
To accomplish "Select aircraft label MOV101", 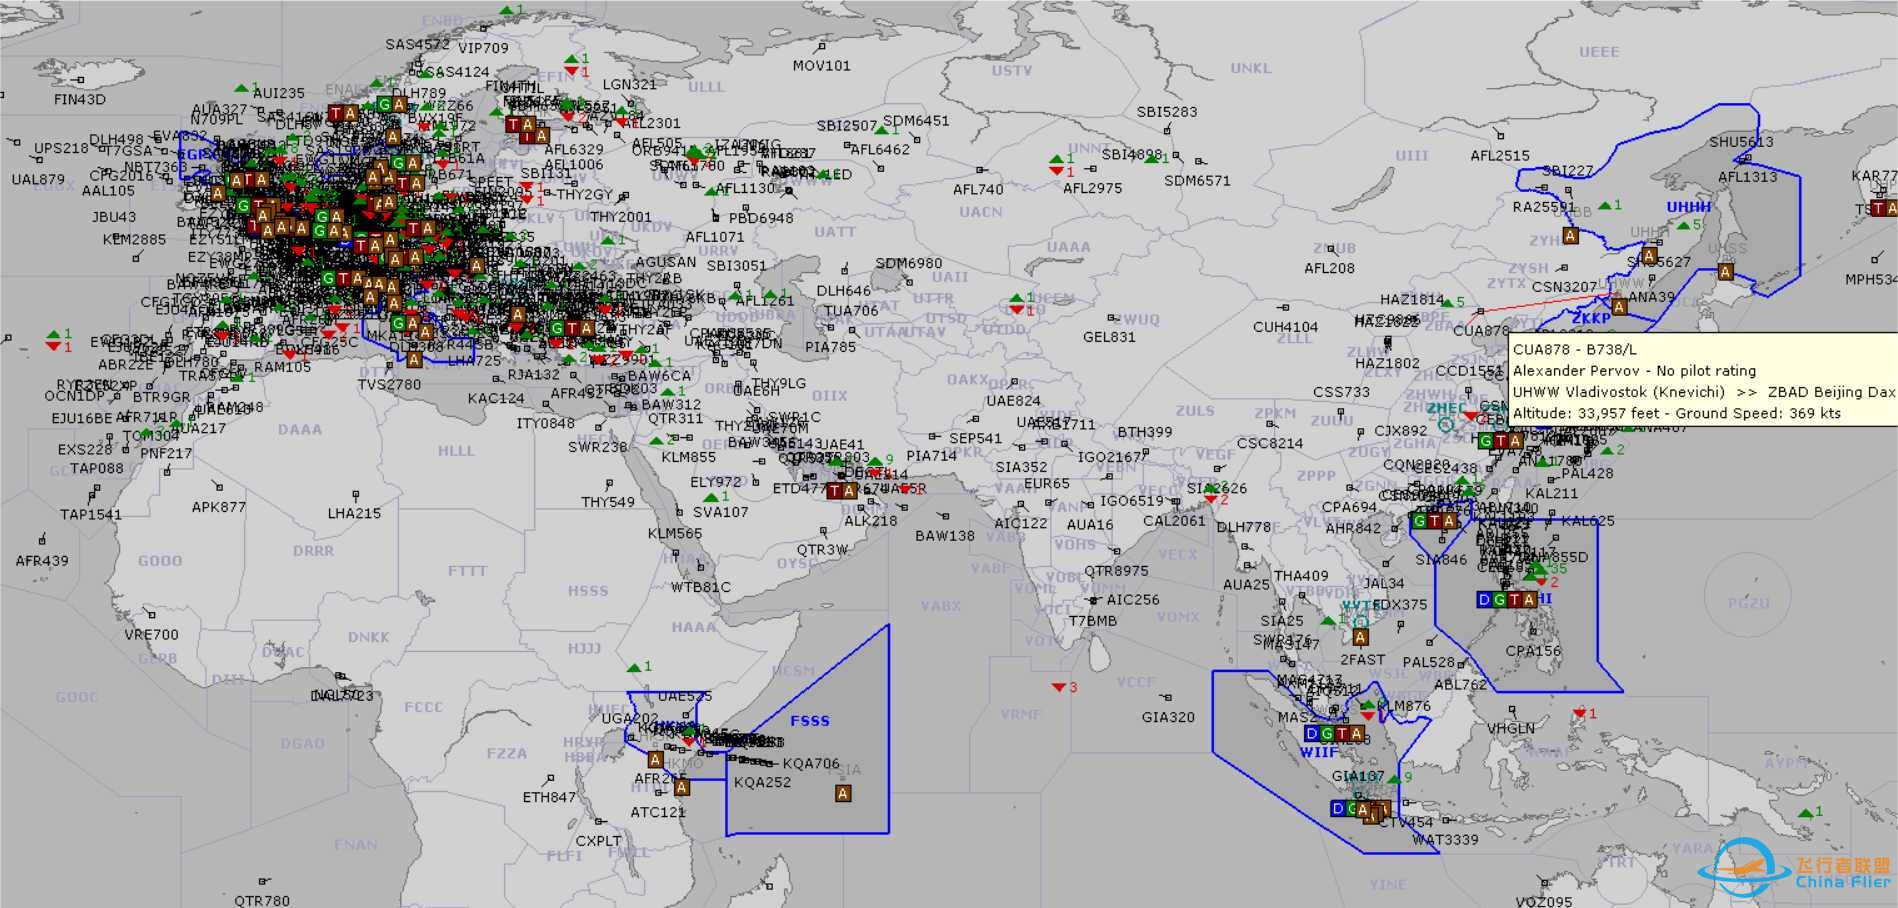I will click(x=821, y=66).
